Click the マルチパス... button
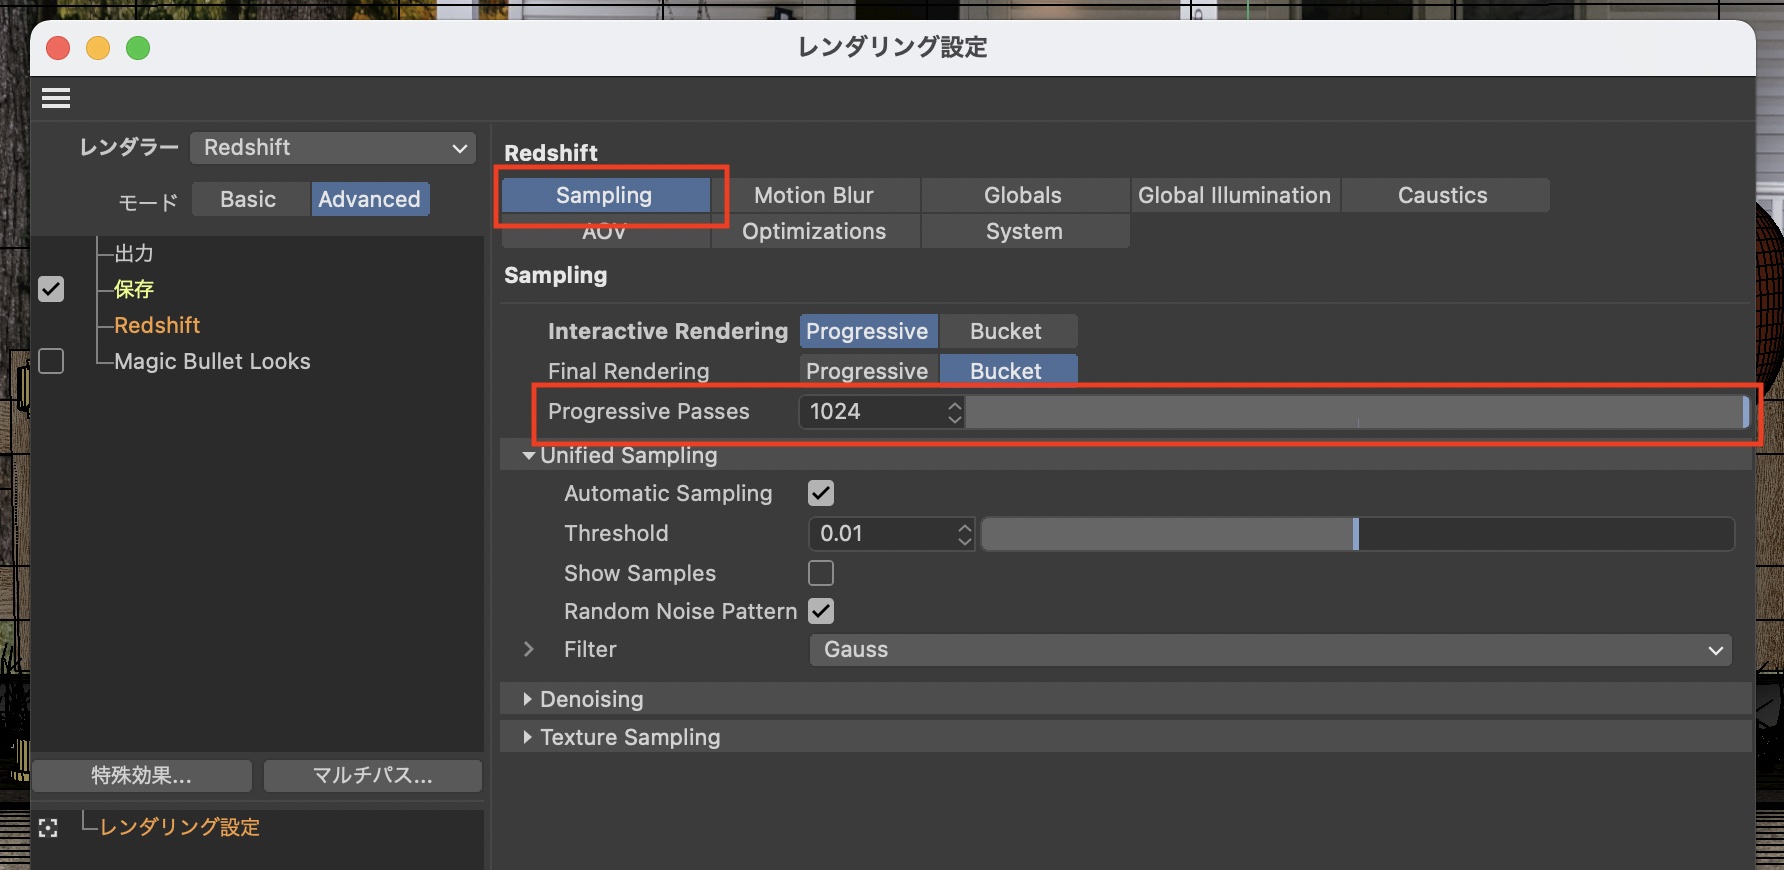The width and height of the screenshot is (1784, 870). coord(373,776)
